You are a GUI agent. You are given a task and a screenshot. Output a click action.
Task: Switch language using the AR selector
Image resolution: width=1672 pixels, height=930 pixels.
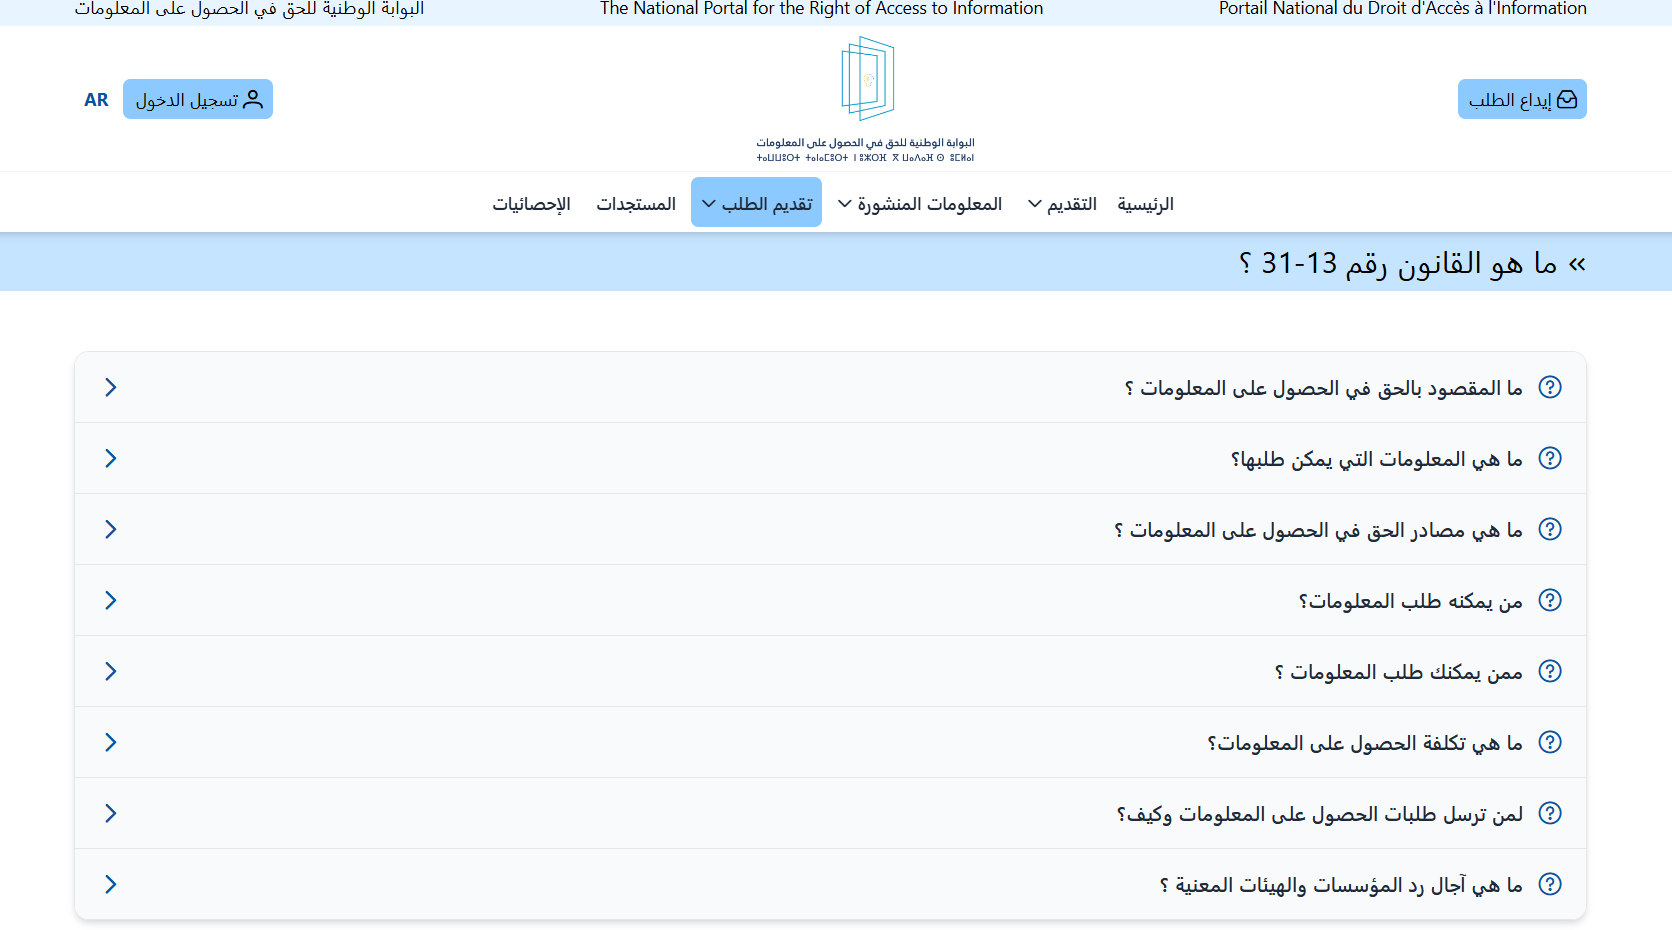96,100
